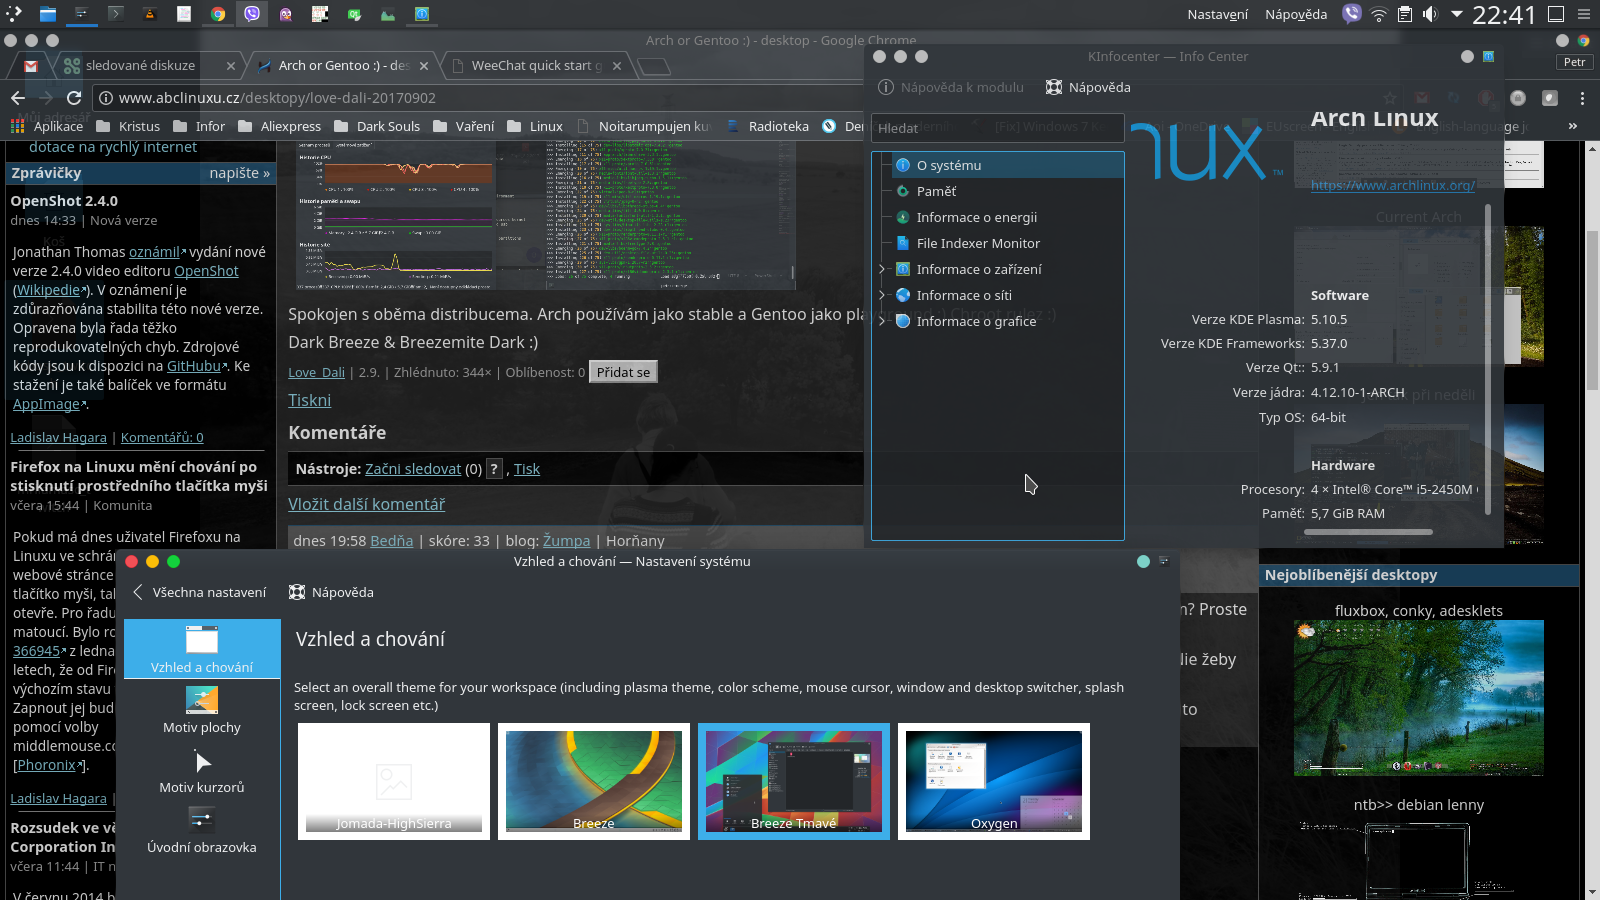The image size is (1600, 900).
Task: Close the Arch or Gentoo tab
Action: tap(424, 66)
